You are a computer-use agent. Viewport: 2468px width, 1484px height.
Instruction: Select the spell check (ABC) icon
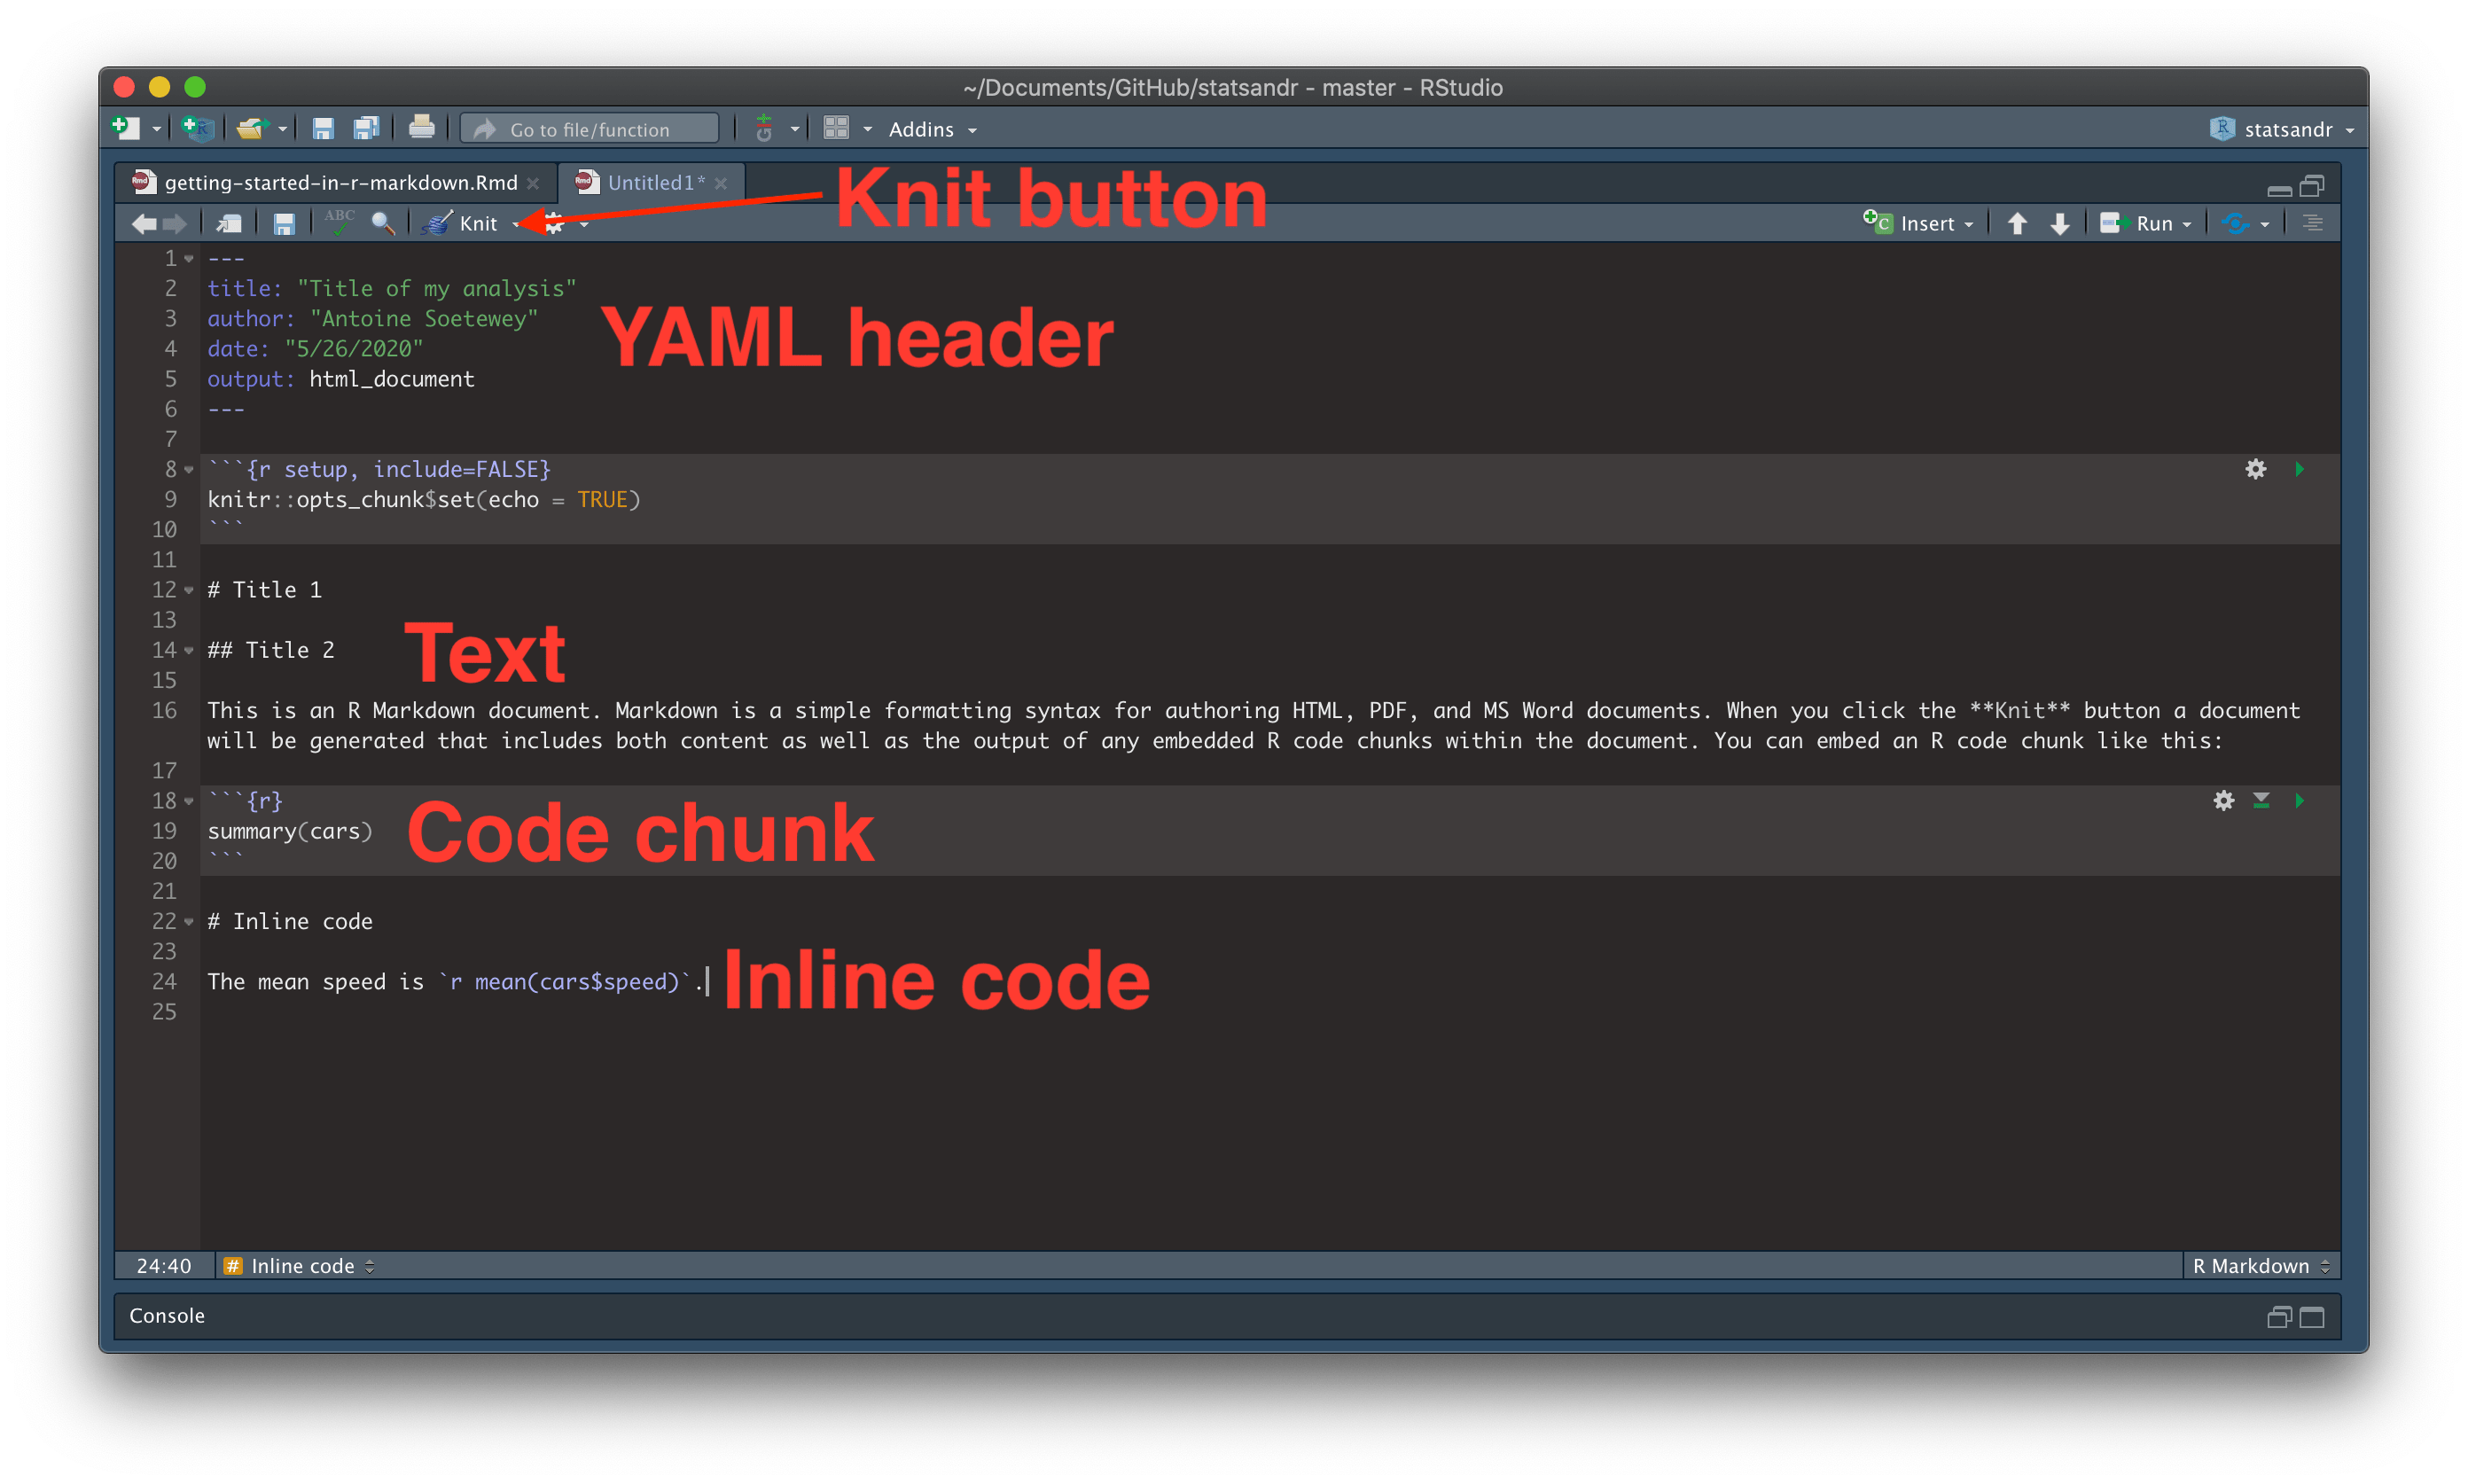340,222
